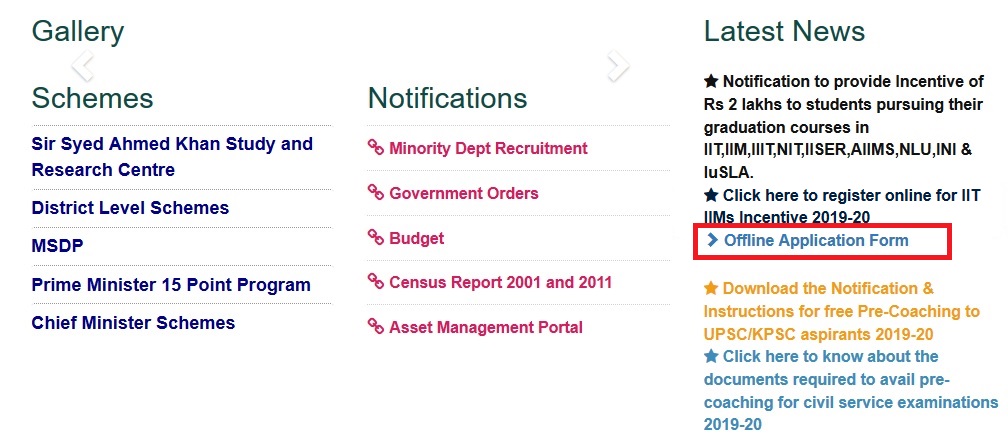Viewport: 1008px width, 434px height.
Task: Click the gallery next arrow
Action: click(618, 66)
